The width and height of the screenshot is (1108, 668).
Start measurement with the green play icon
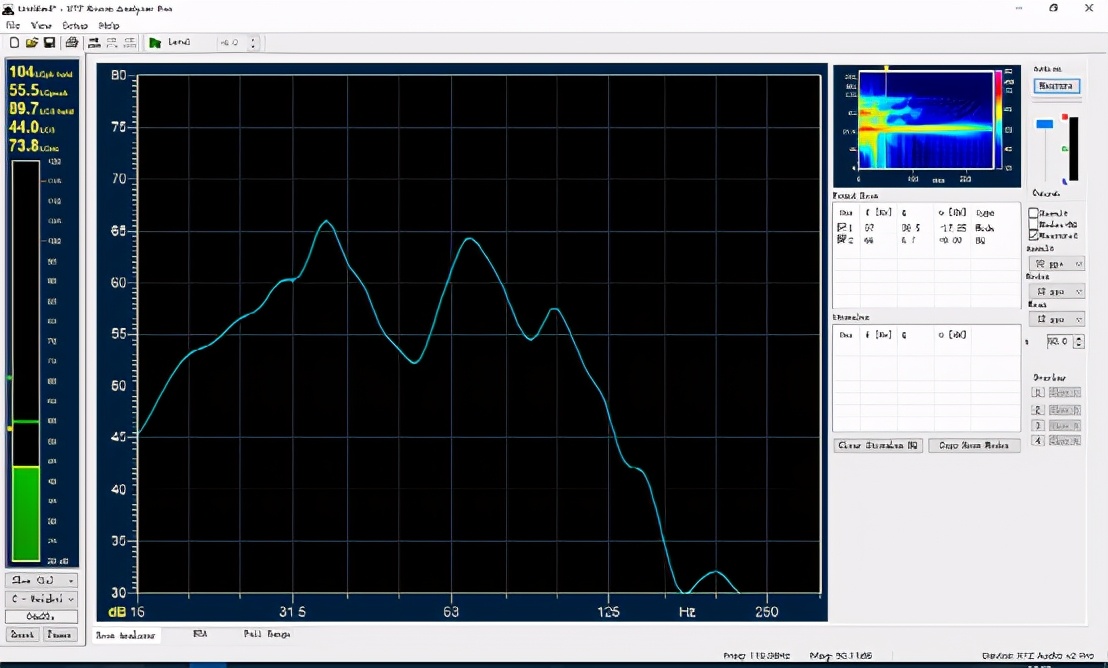pos(155,42)
